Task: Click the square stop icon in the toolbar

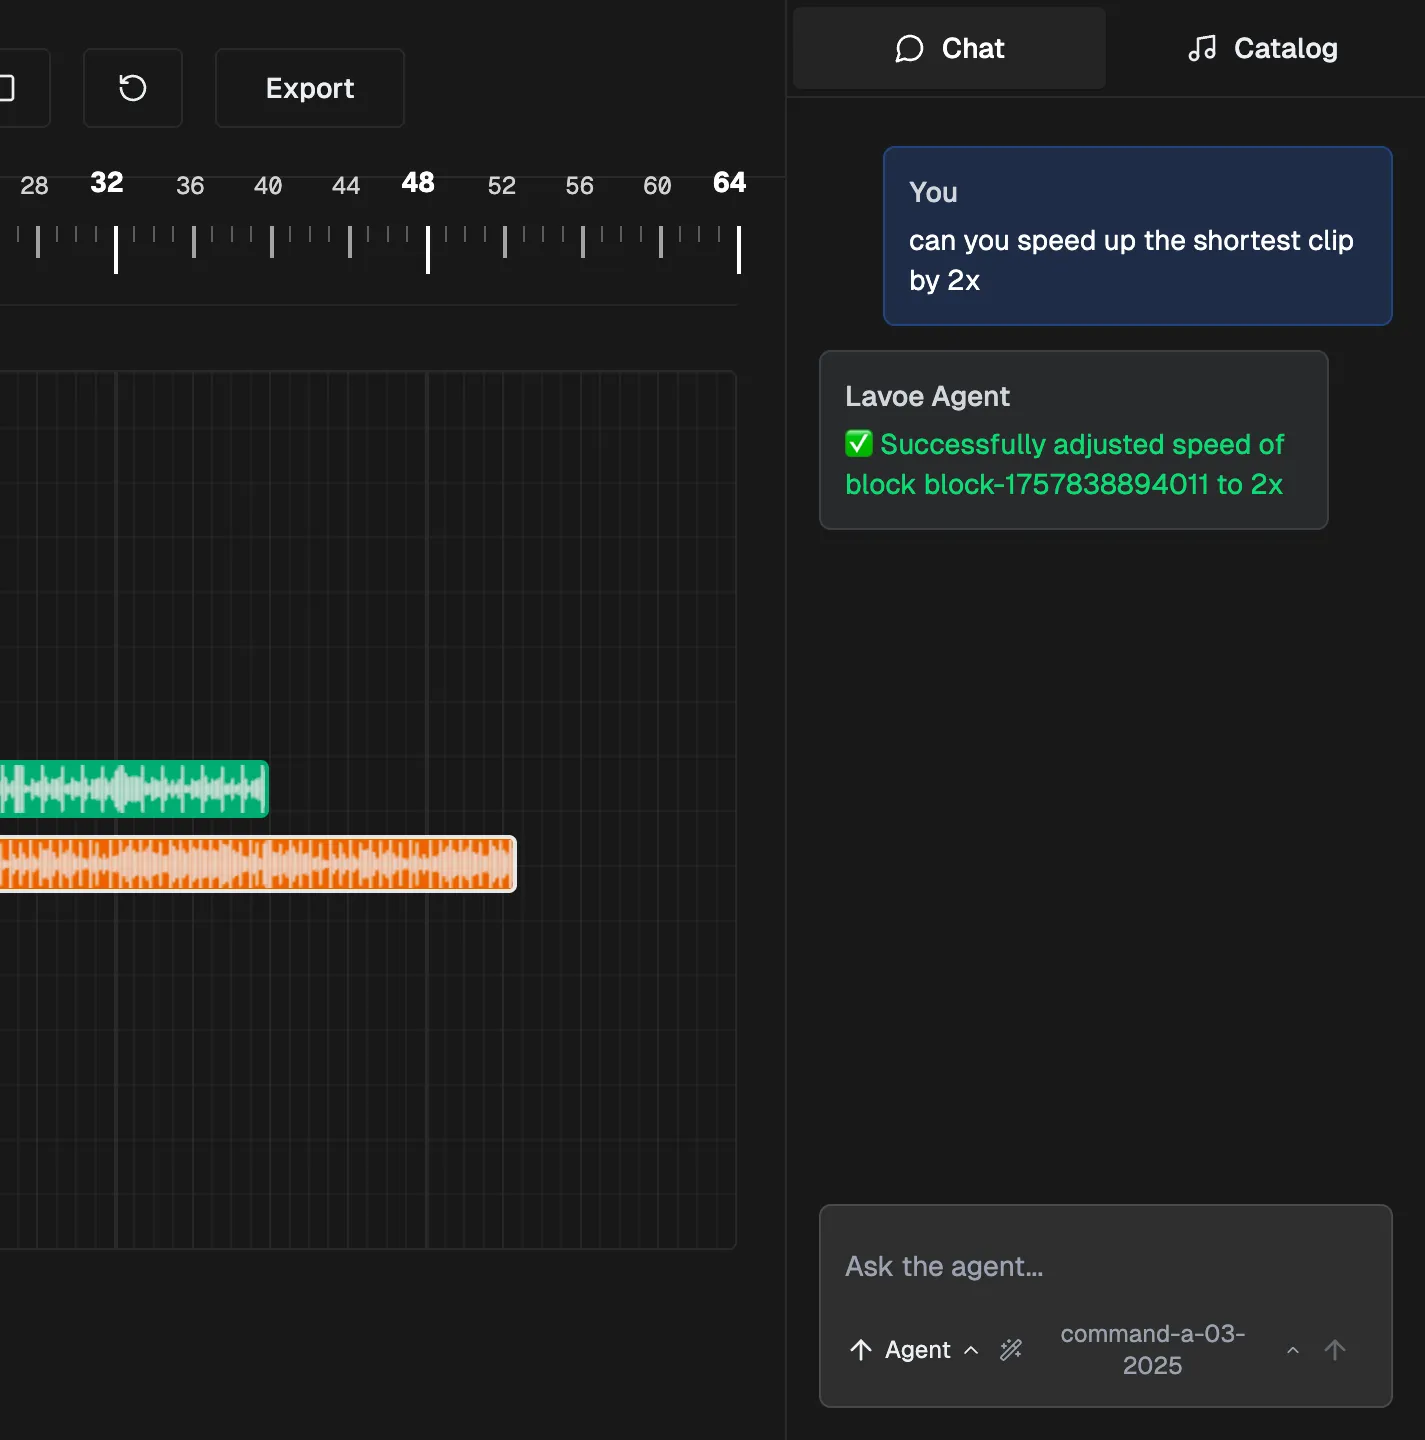Action: point(8,88)
